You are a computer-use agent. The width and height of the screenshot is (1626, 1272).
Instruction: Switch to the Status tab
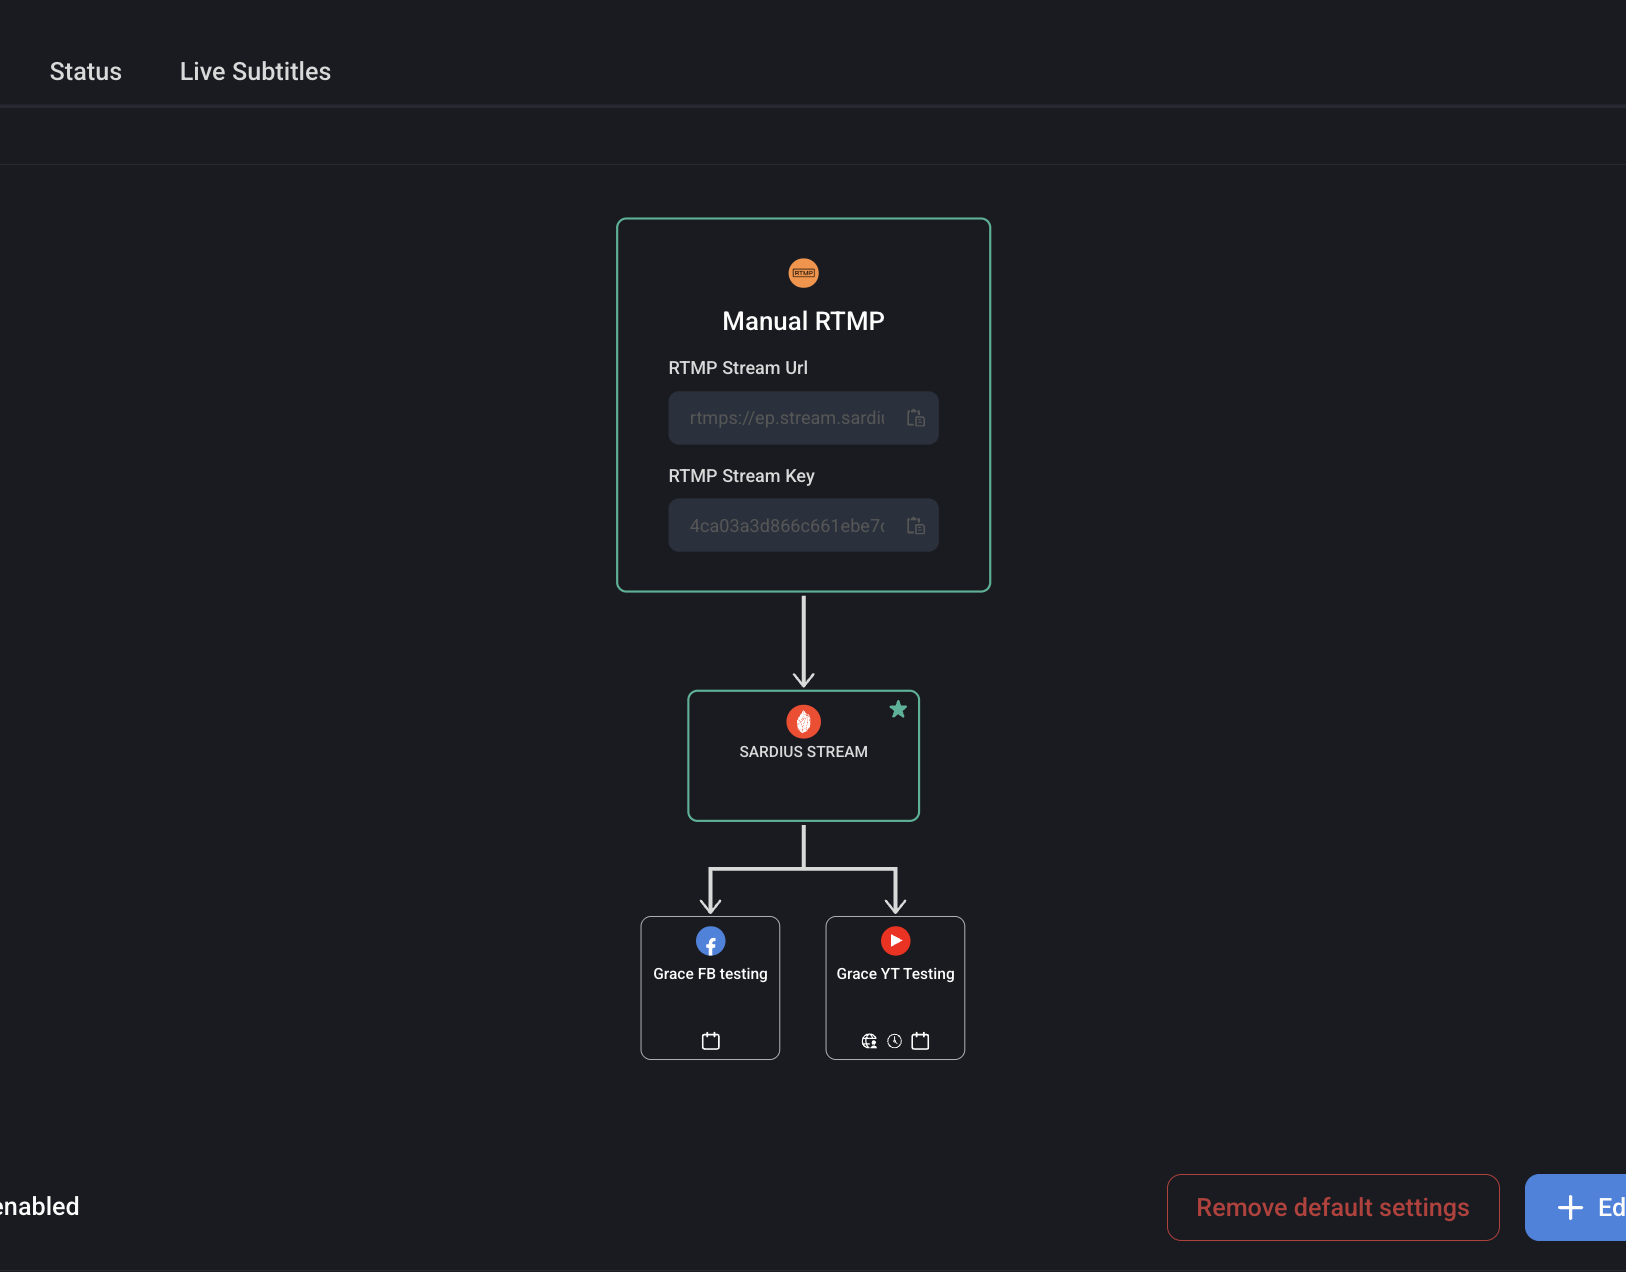click(86, 71)
